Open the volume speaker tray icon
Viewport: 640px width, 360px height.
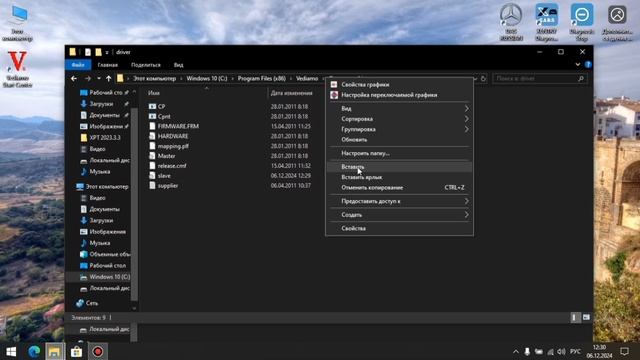[562, 351]
